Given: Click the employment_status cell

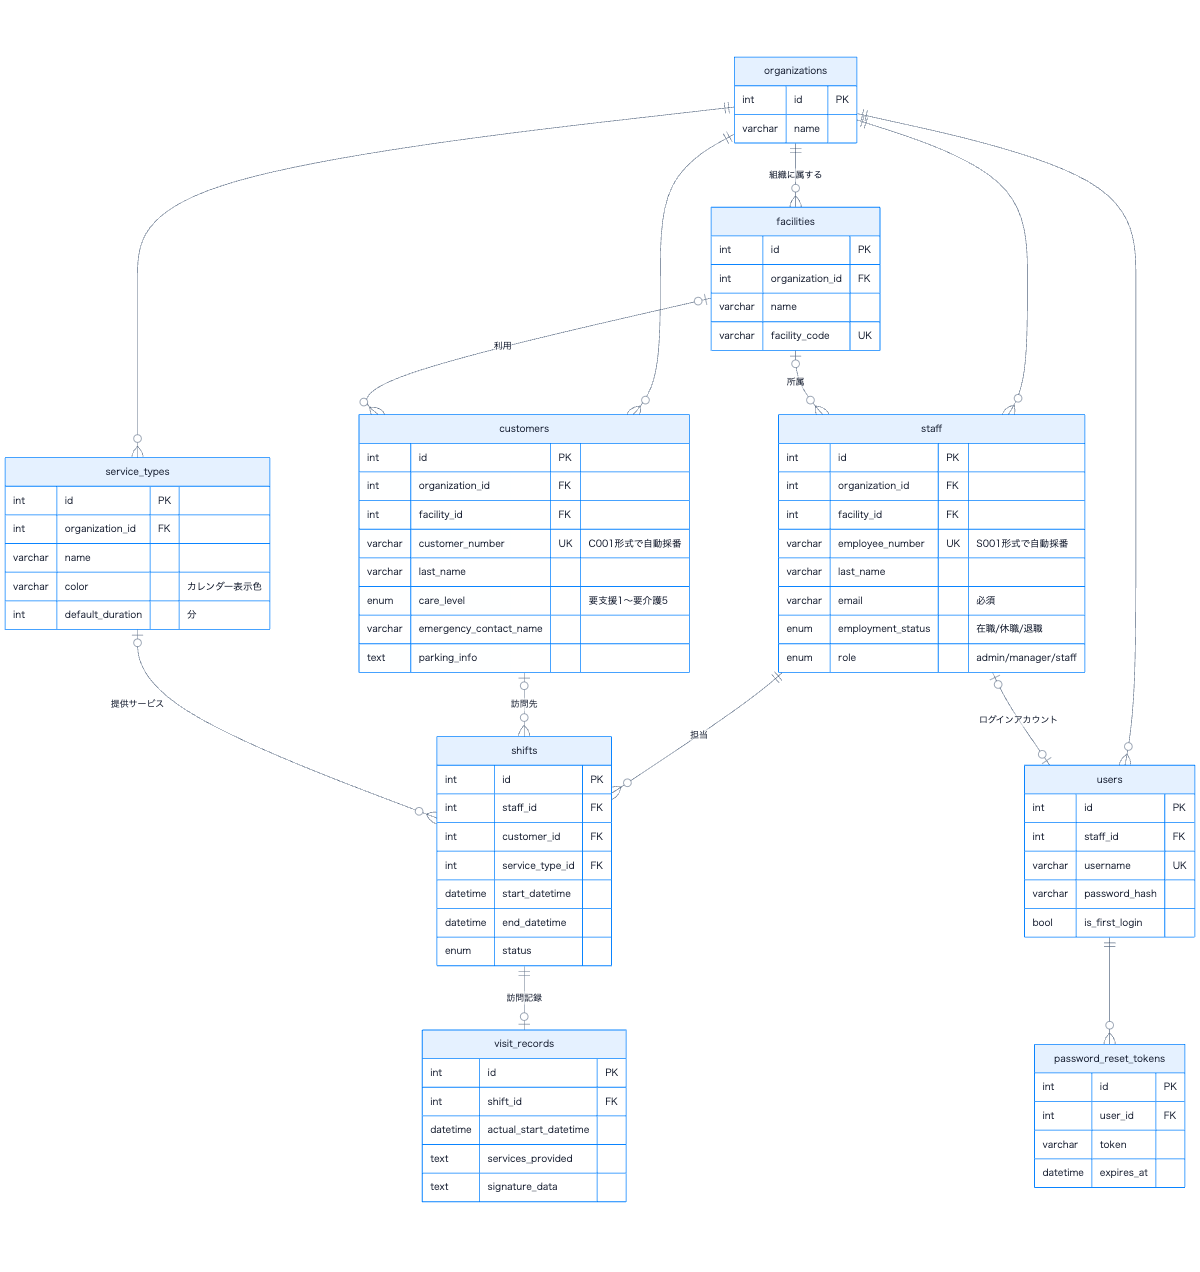Looking at the screenshot, I should [x=884, y=629].
